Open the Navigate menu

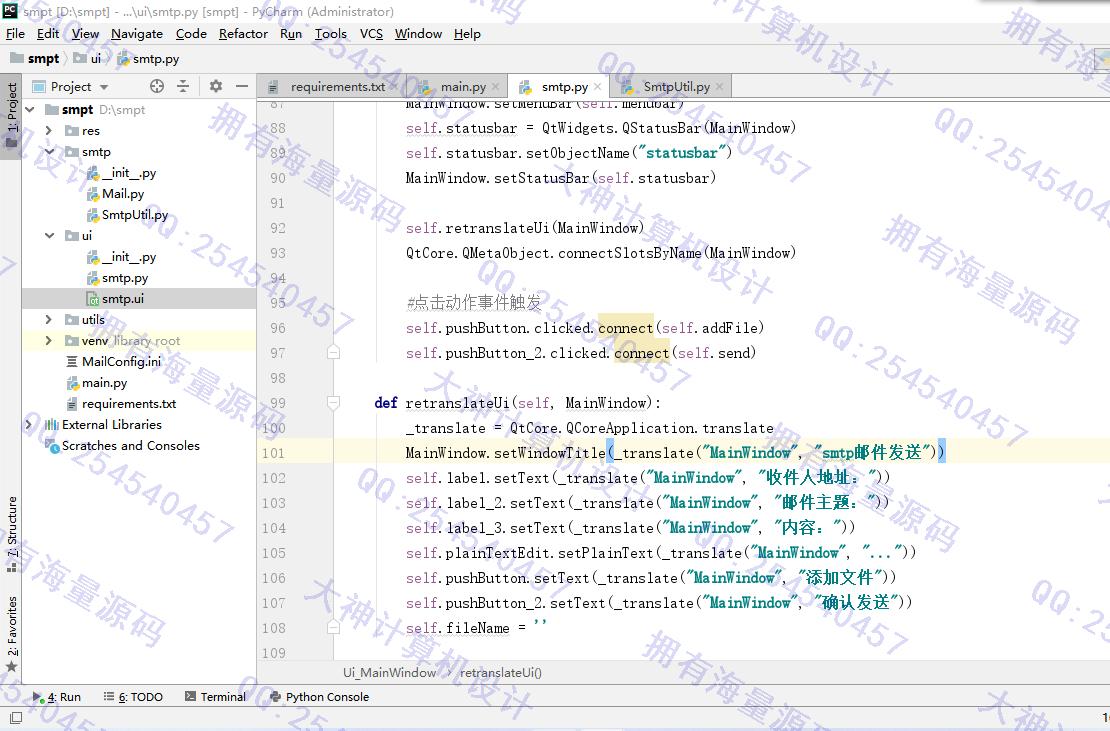coord(137,34)
